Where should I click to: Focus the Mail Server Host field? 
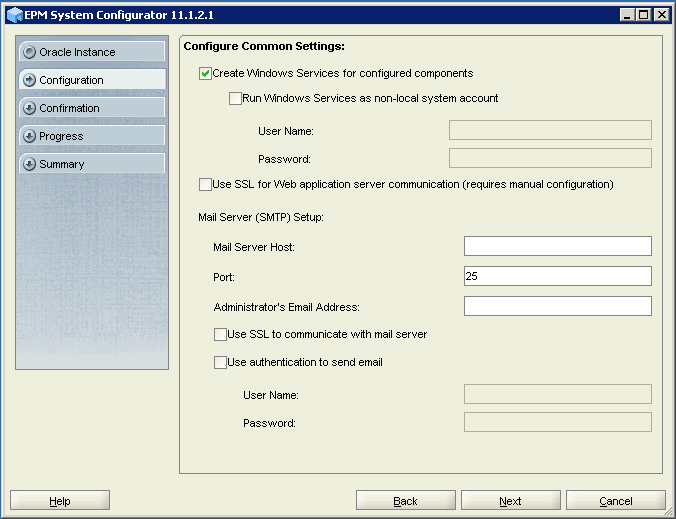(557, 246)
